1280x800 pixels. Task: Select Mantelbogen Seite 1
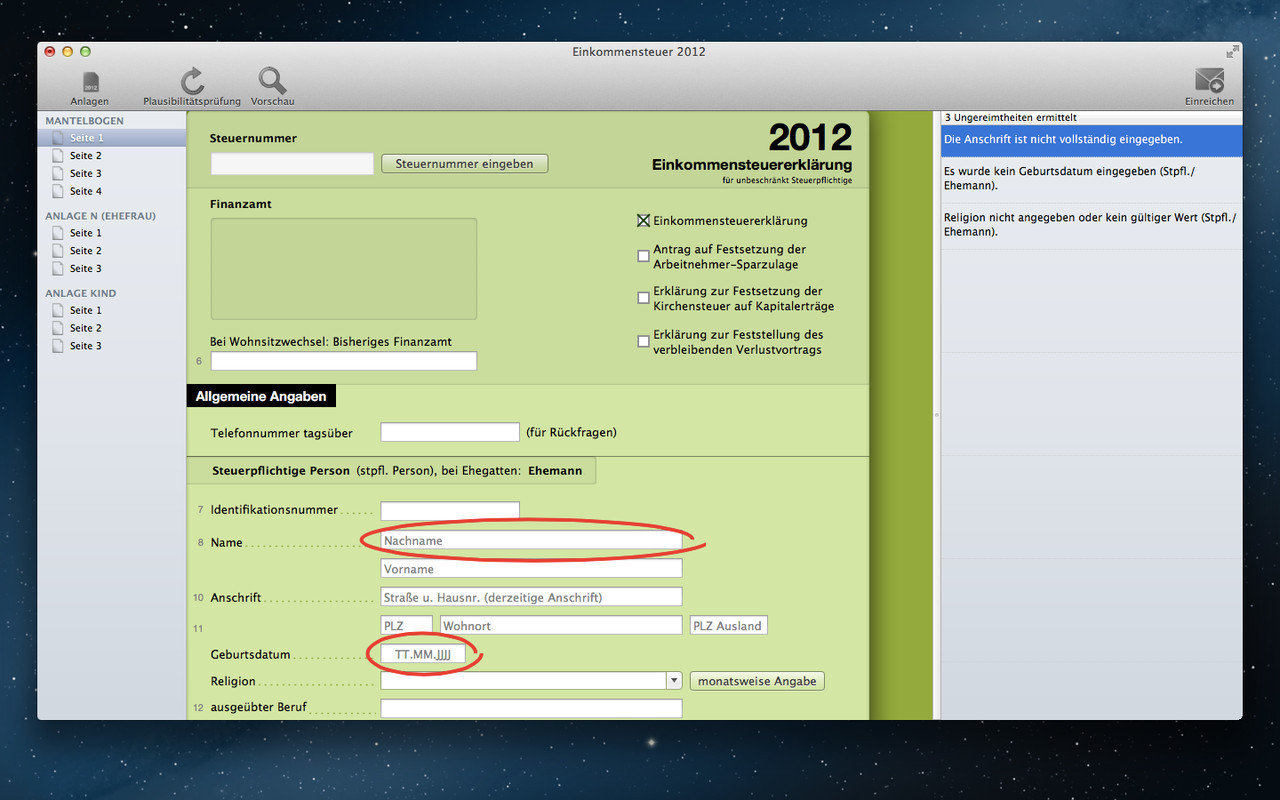112,138
